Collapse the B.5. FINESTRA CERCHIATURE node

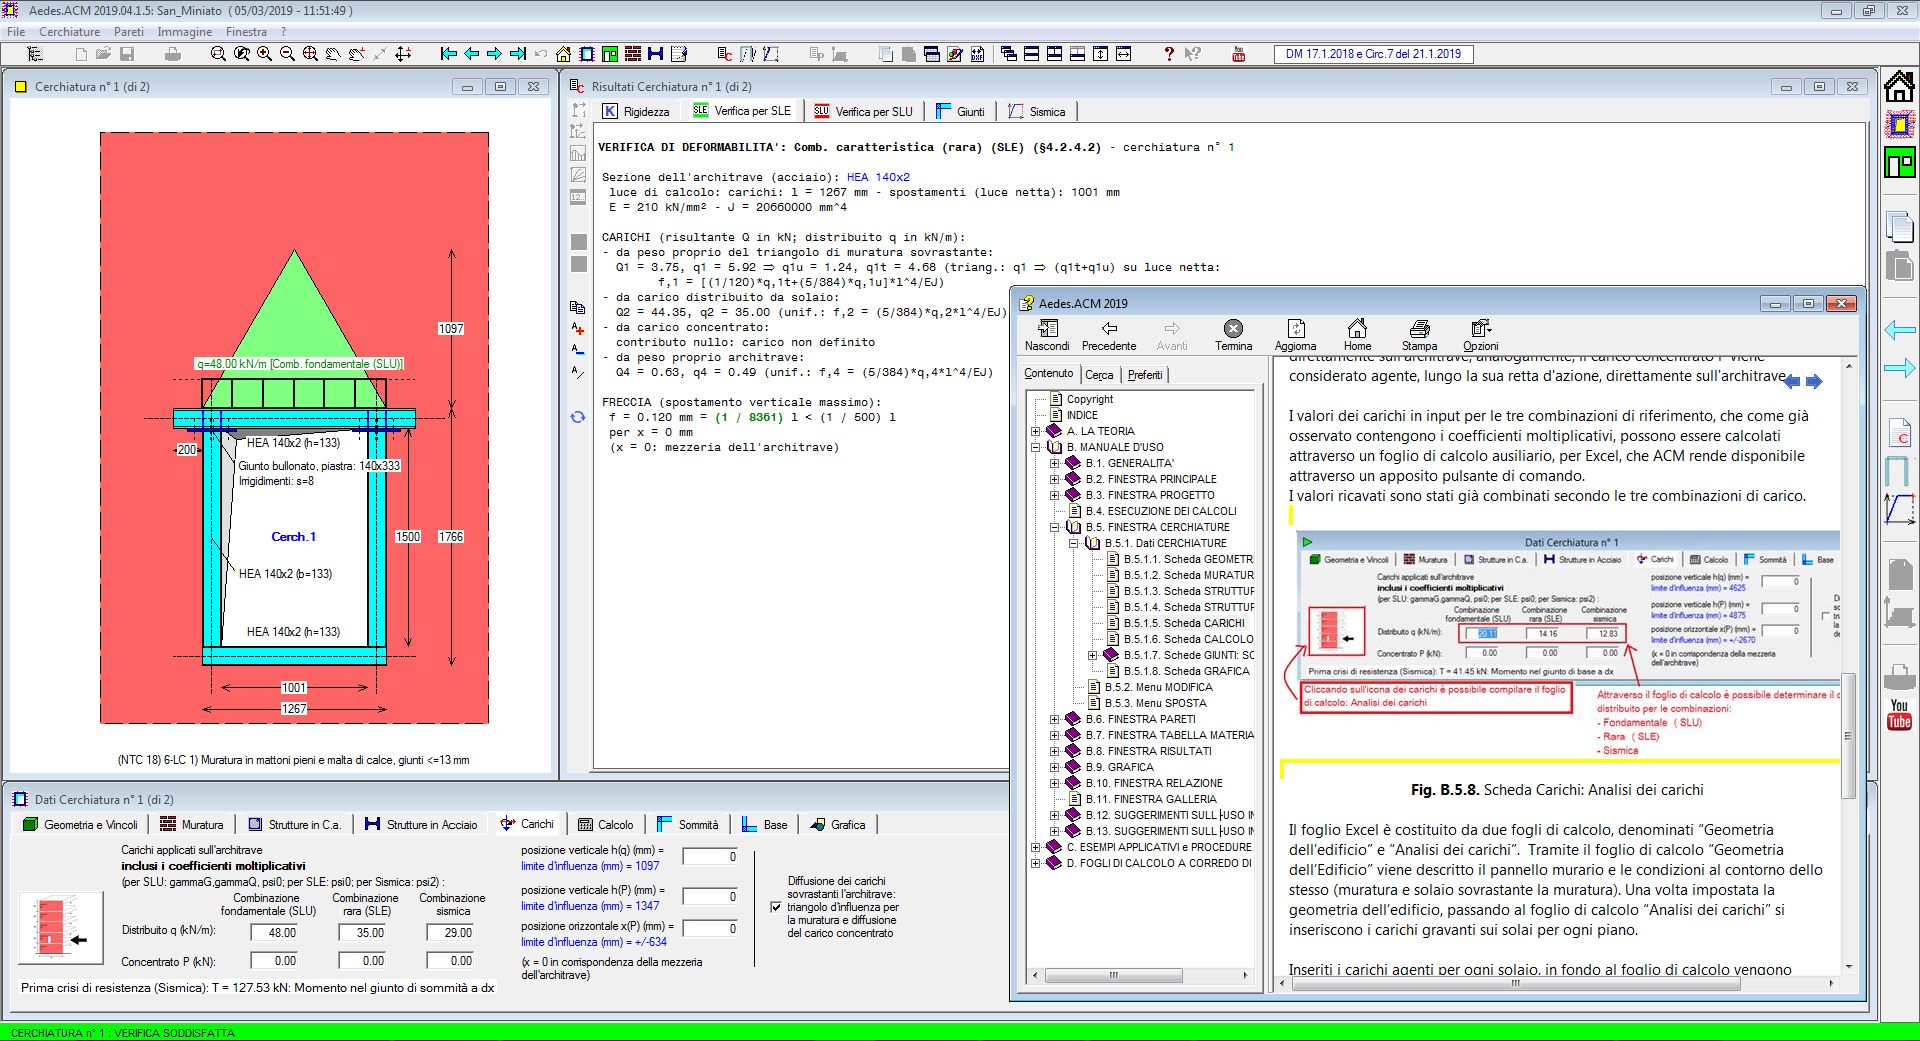click(1054, 527)
